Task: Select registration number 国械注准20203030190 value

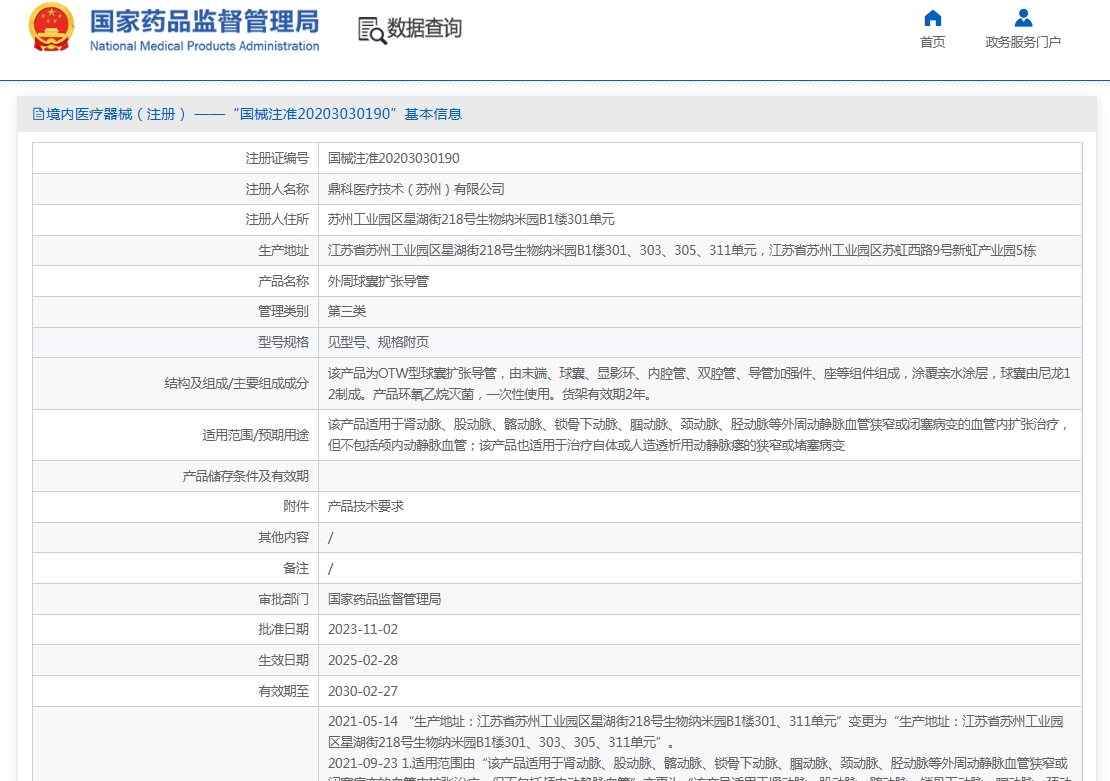Action: [x=394, y=159]
